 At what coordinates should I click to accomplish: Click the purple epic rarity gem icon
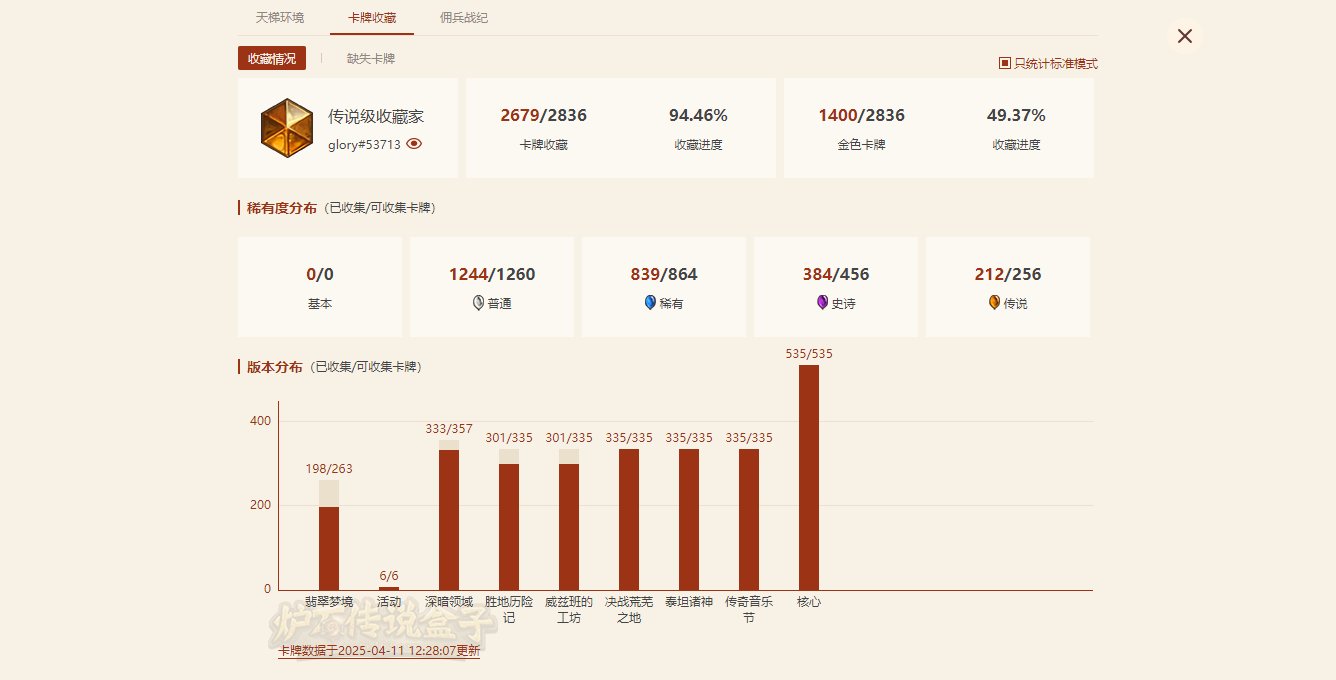(822, 302)
